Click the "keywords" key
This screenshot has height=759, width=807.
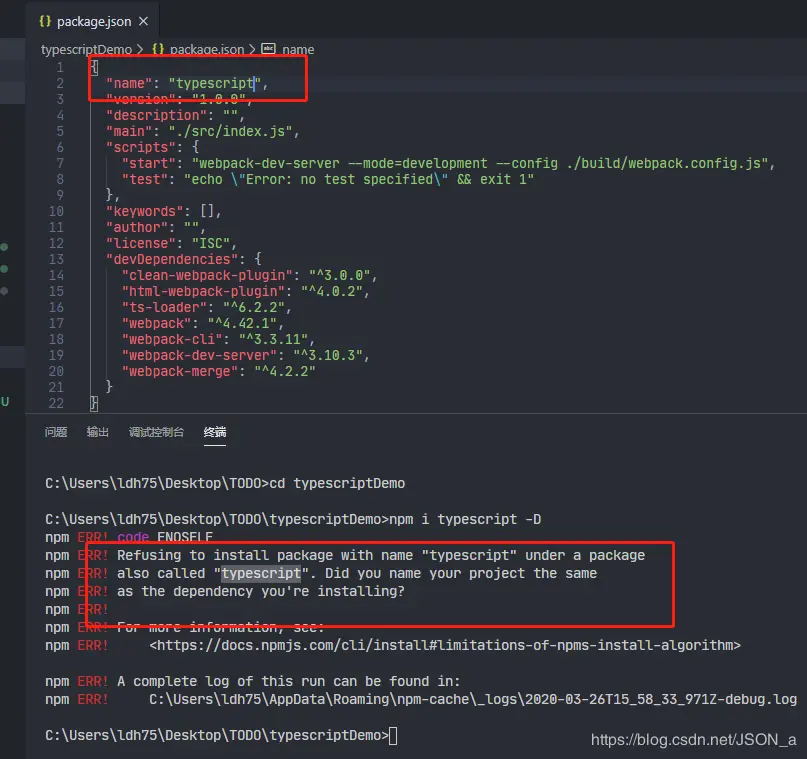(145, 211)
